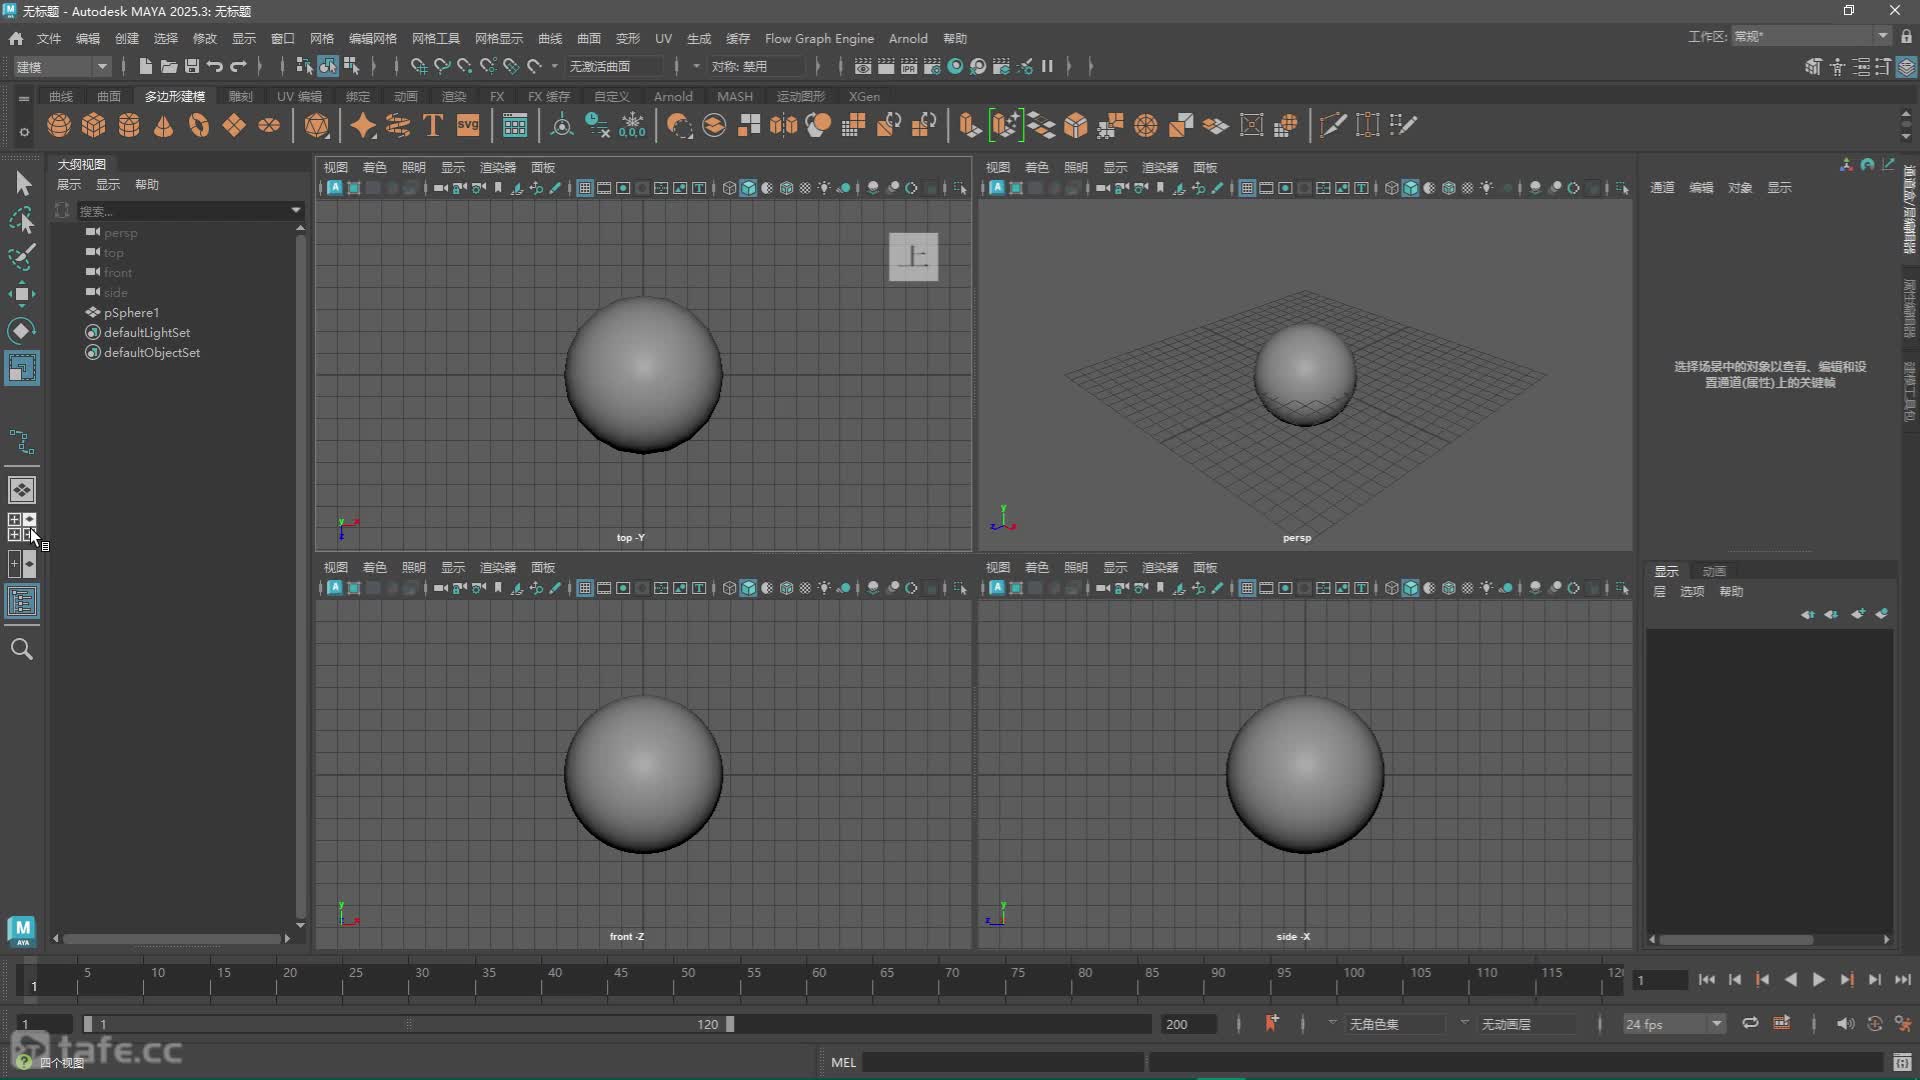Activate the Move tool in toolbox
Image resolution: width=1920 pixels, height=1080 pixels.
point(22,293)
